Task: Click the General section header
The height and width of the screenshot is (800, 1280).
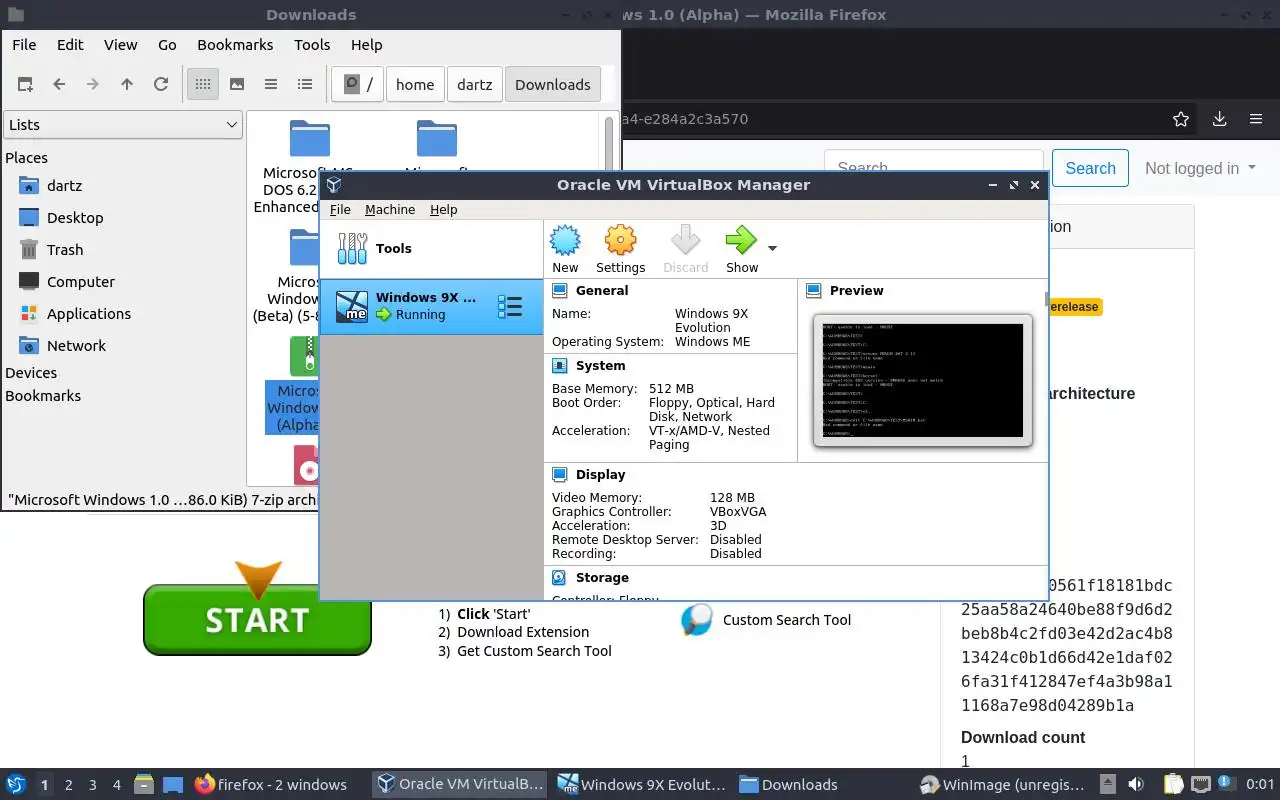Action: pyautogui.click(x=602, y=291)
